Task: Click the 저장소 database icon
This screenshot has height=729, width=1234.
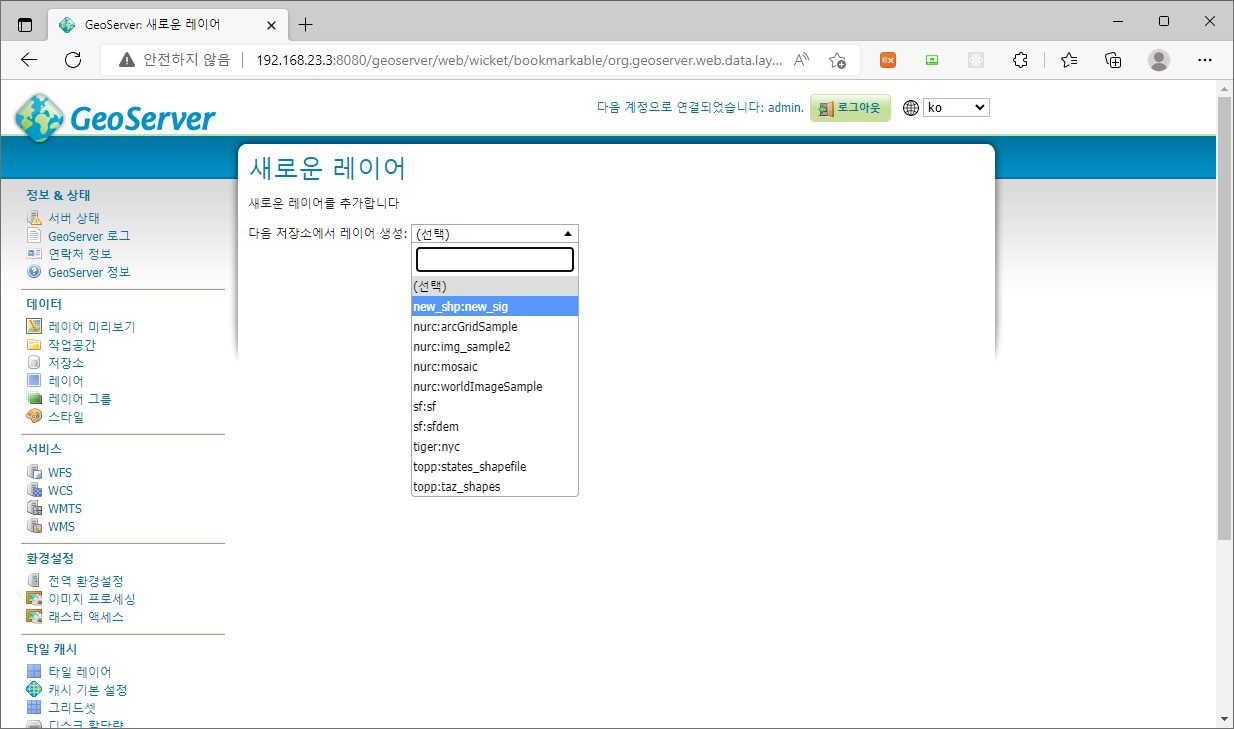Action: tap(34, 363)
